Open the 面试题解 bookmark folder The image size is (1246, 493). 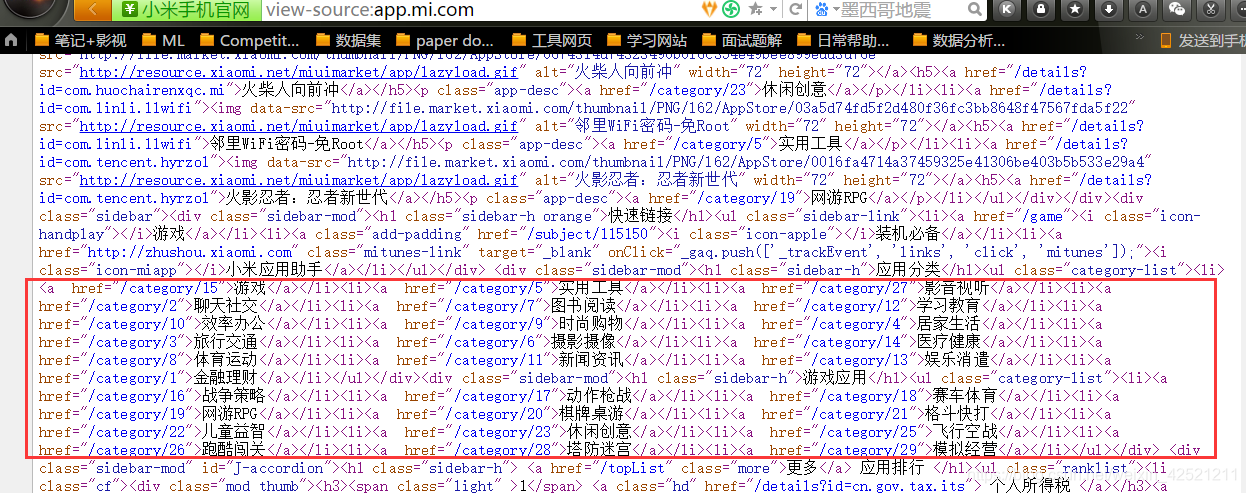[742, 41]
